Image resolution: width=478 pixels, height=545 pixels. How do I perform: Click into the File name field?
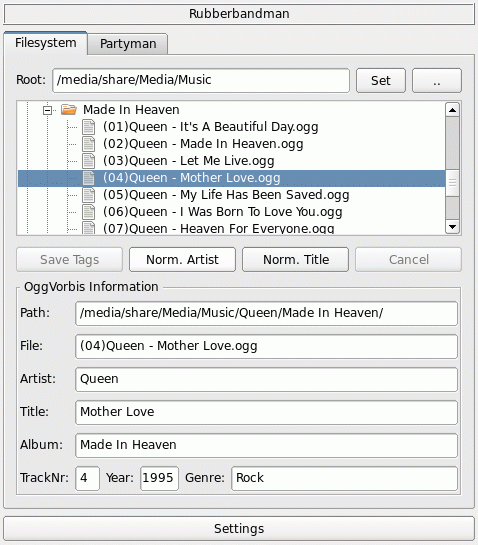[266, 347]
